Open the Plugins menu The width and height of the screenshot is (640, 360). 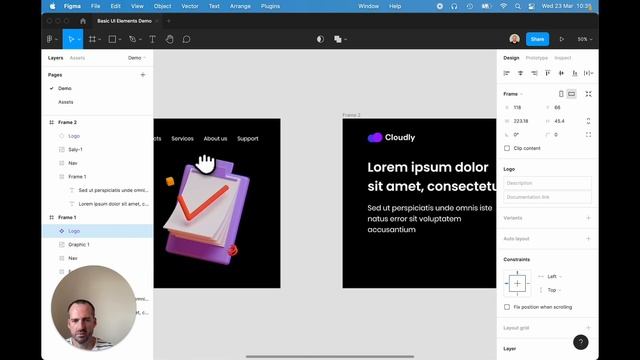coord(270,6)
